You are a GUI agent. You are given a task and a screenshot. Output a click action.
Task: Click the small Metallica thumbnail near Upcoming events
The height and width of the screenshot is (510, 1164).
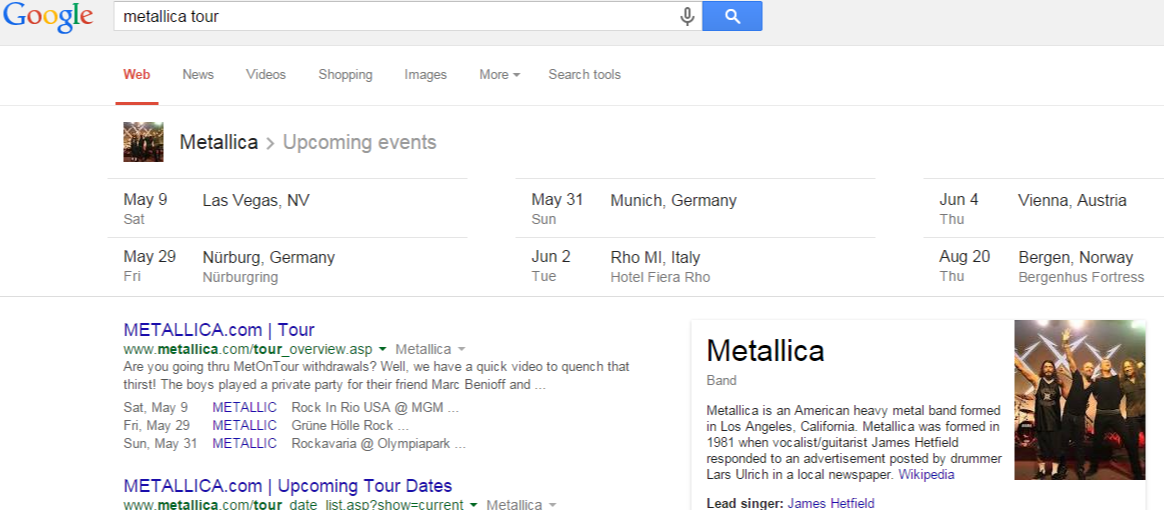pos(143,142)
